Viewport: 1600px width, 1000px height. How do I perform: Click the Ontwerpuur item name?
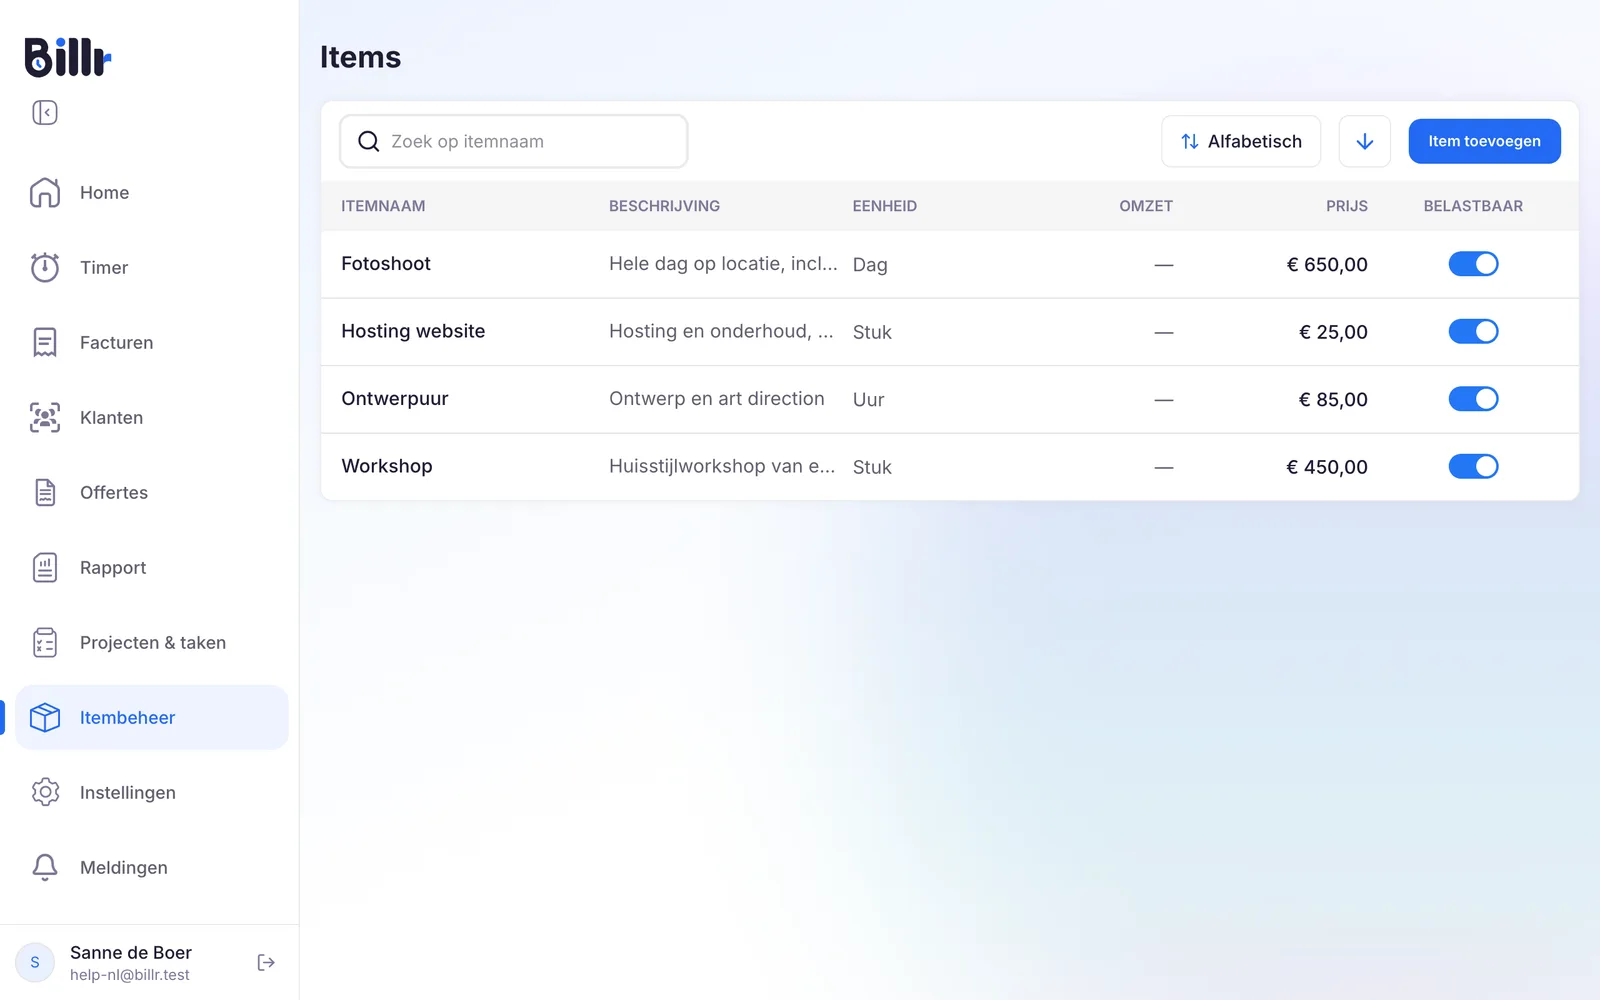click(x=395, y=398)
